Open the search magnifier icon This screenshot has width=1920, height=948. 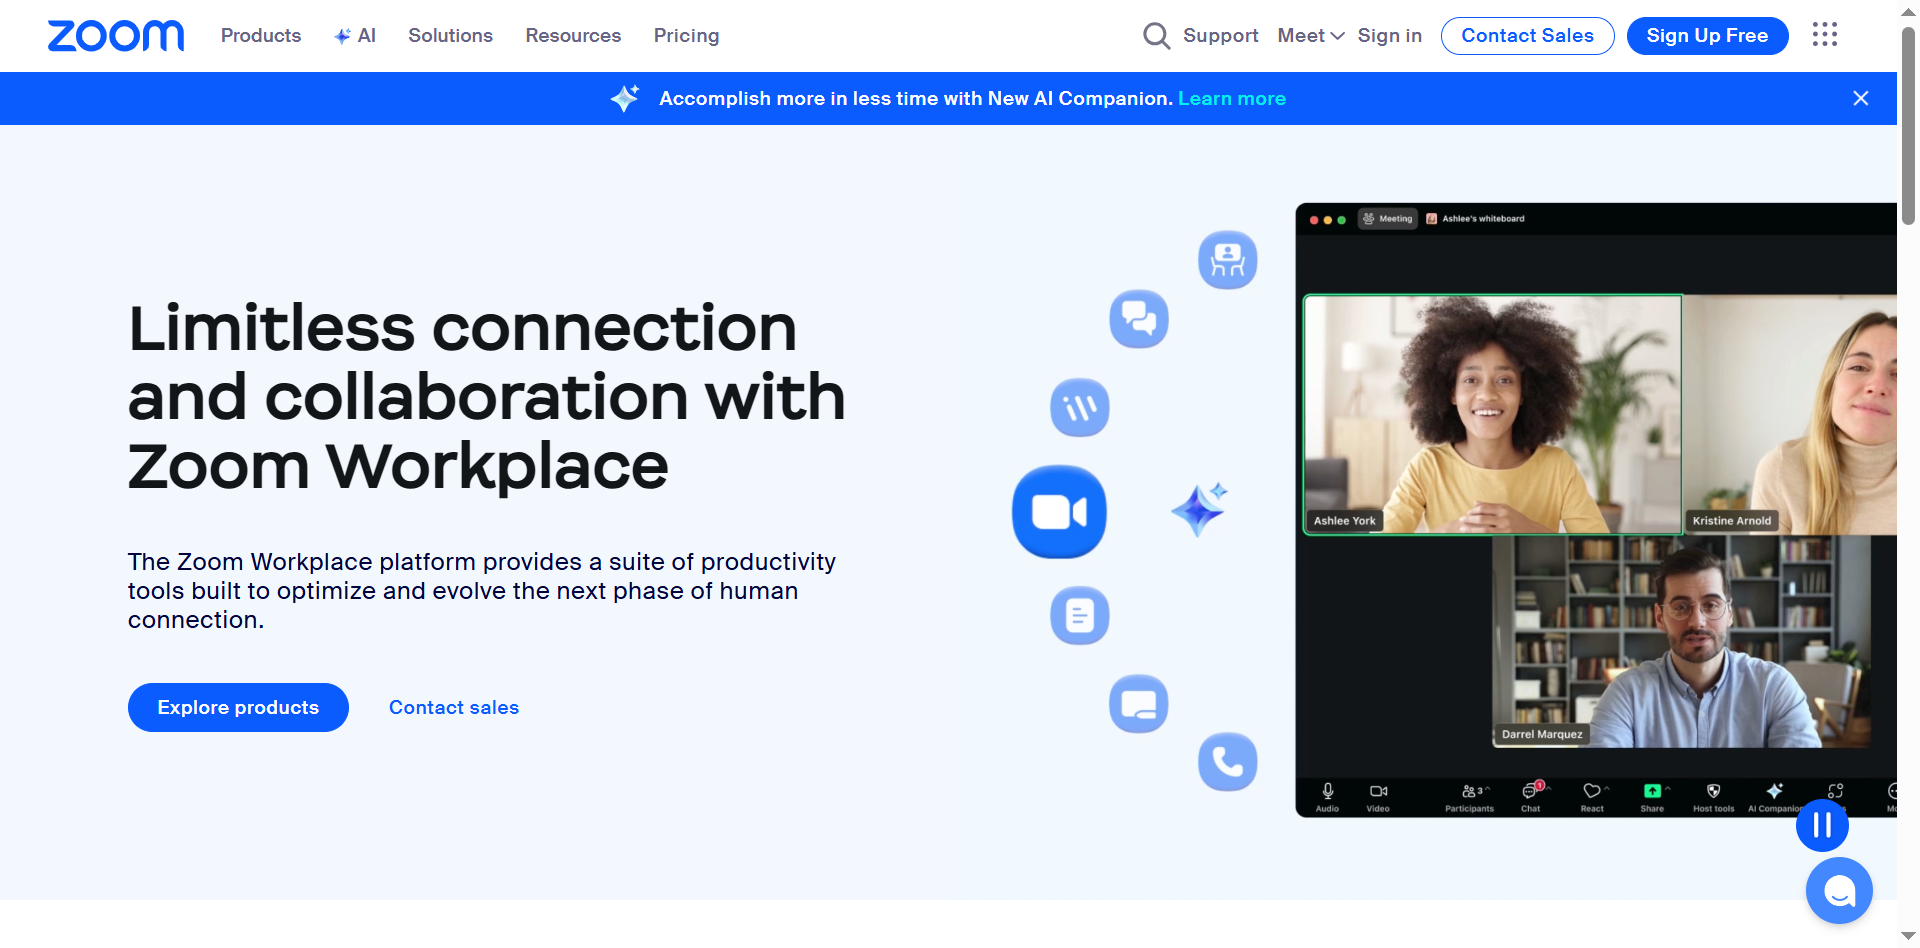pyautogui.click(x=1156, y=36)
